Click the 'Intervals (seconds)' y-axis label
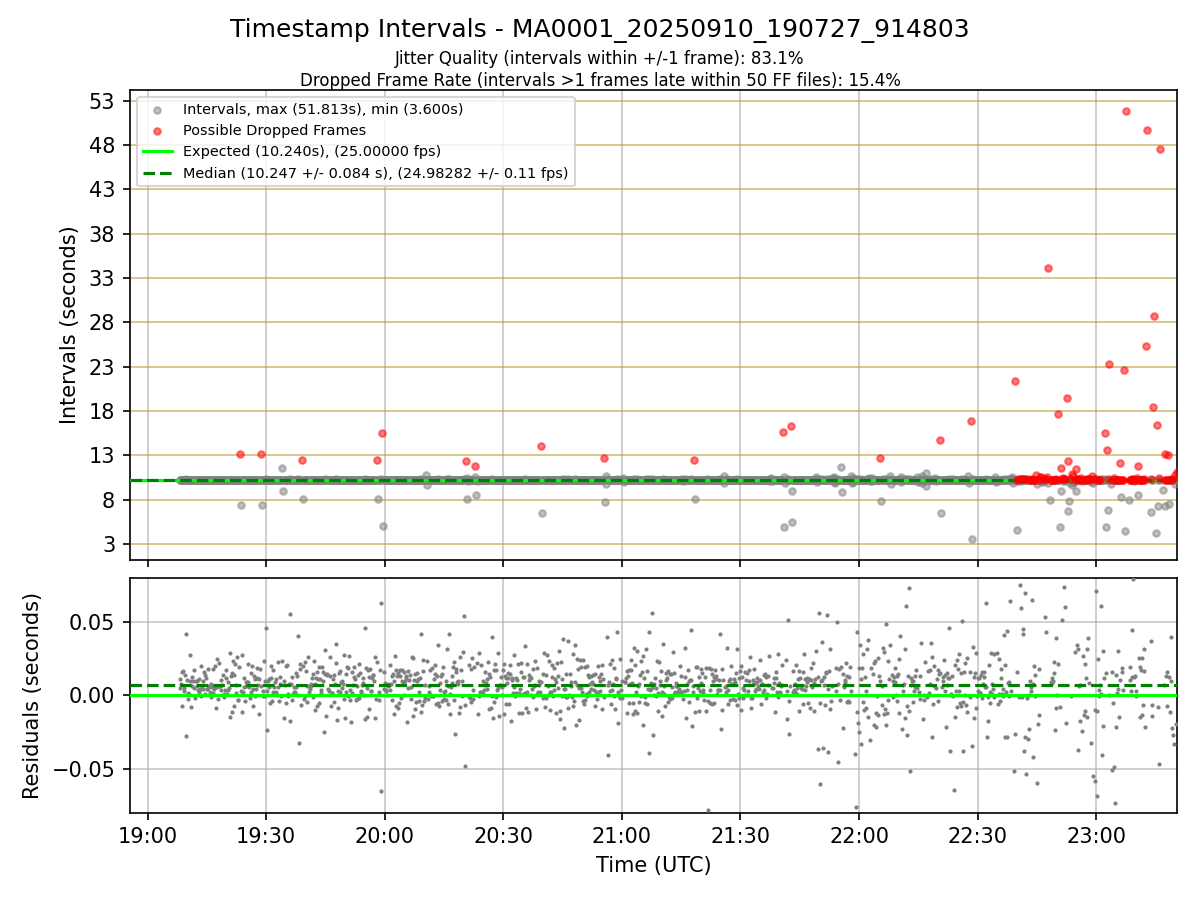1200x900 pixels. pyautogui.click(x=68, y=325)
